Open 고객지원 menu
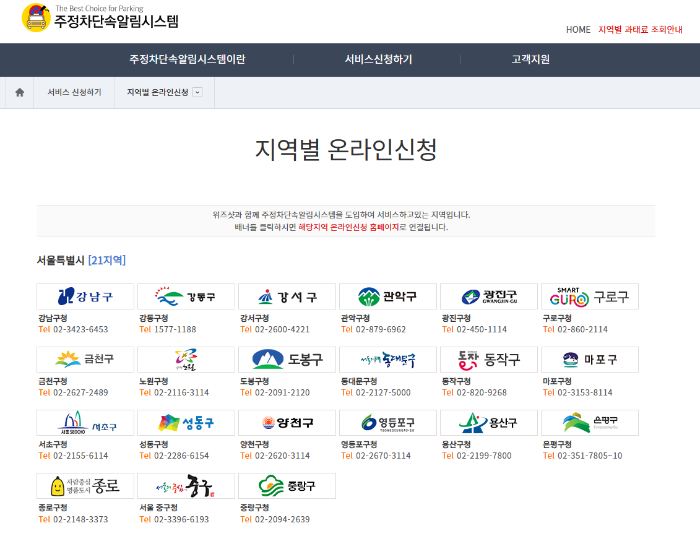The image size is (700, 533). (530, 59)
